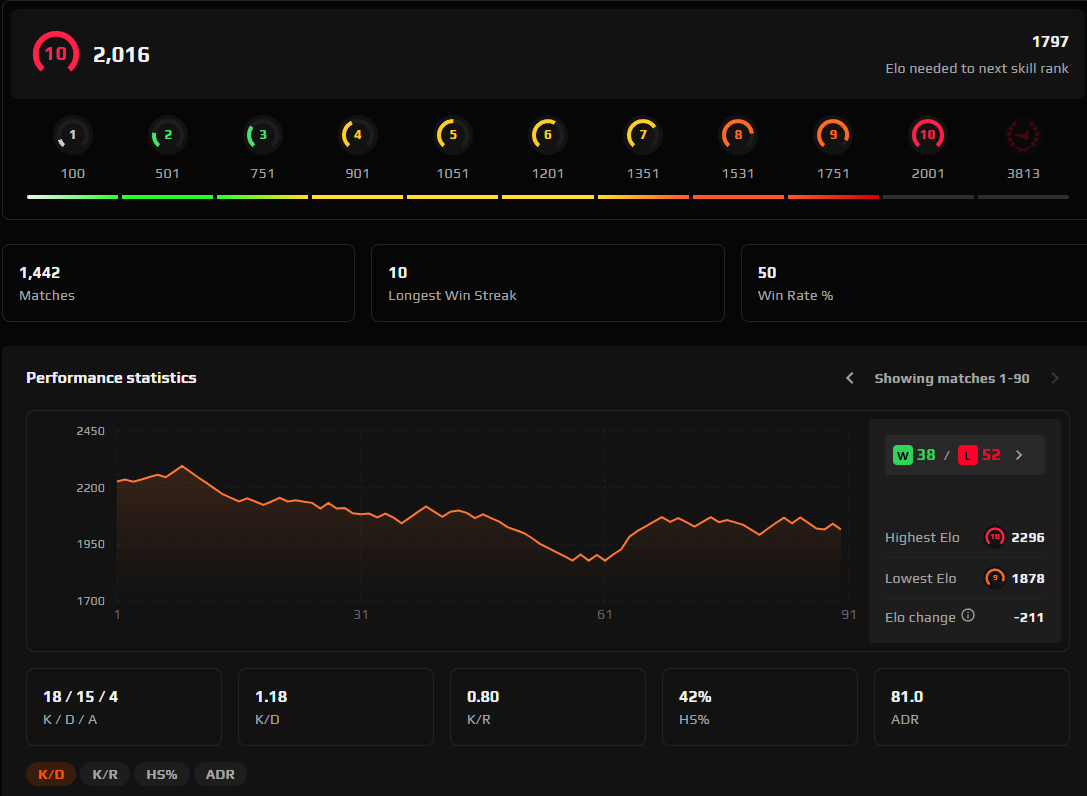This screenshot has width=1087, height=796.
Task: Click 'Showing matches 1-90' label
Action: [x=952, y=378]
